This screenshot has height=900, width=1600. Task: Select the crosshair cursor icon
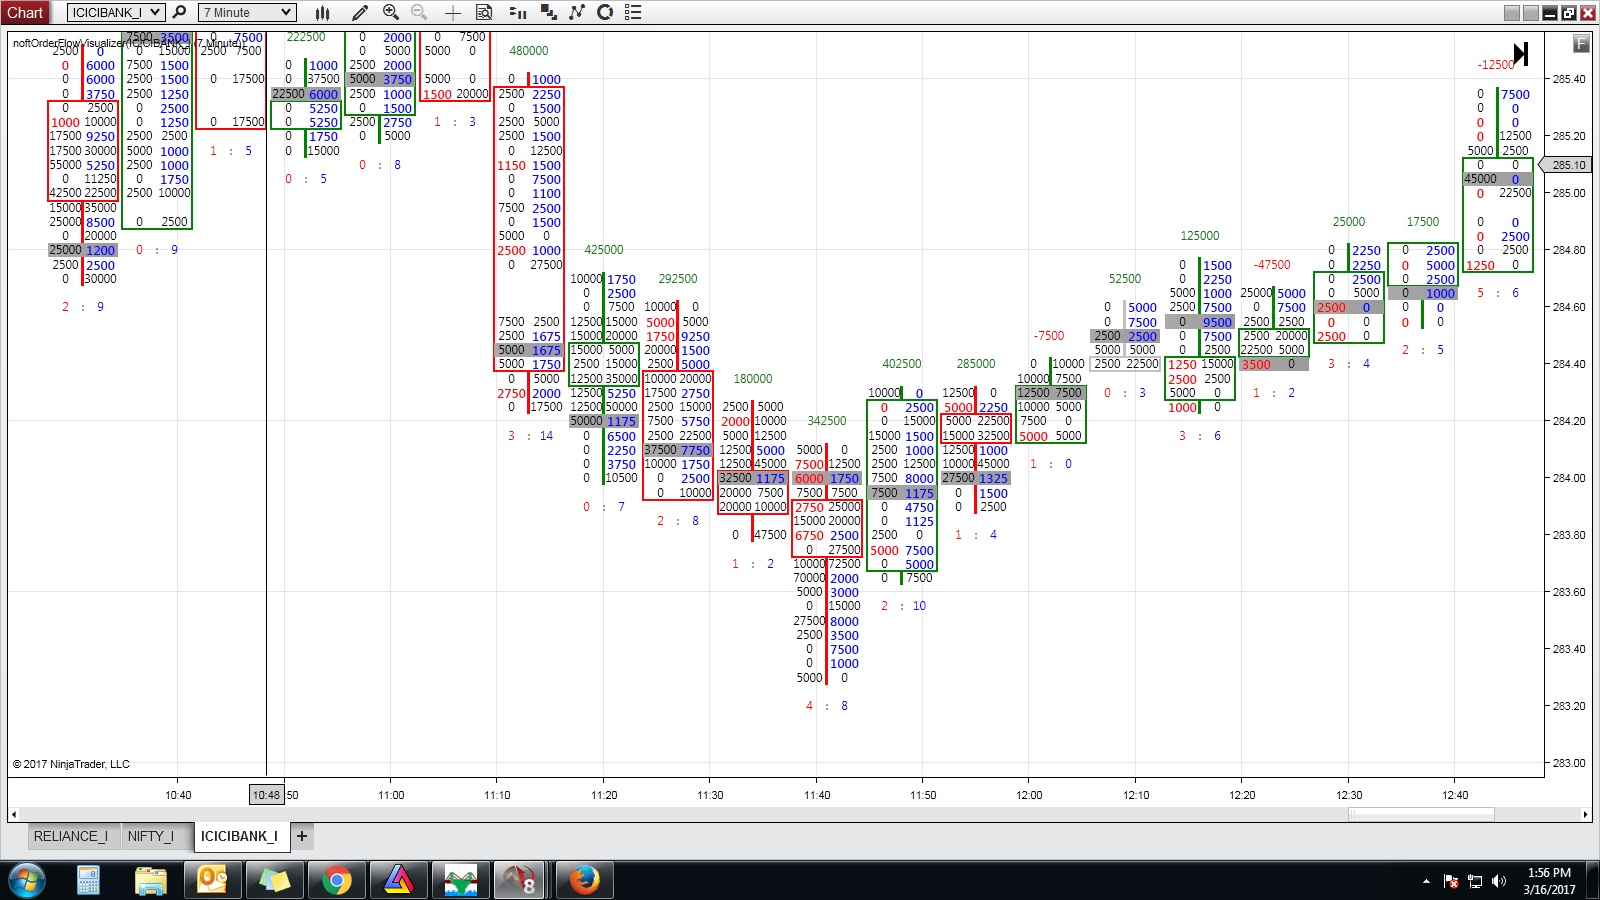pyautogui.click(x=453, y=12)
